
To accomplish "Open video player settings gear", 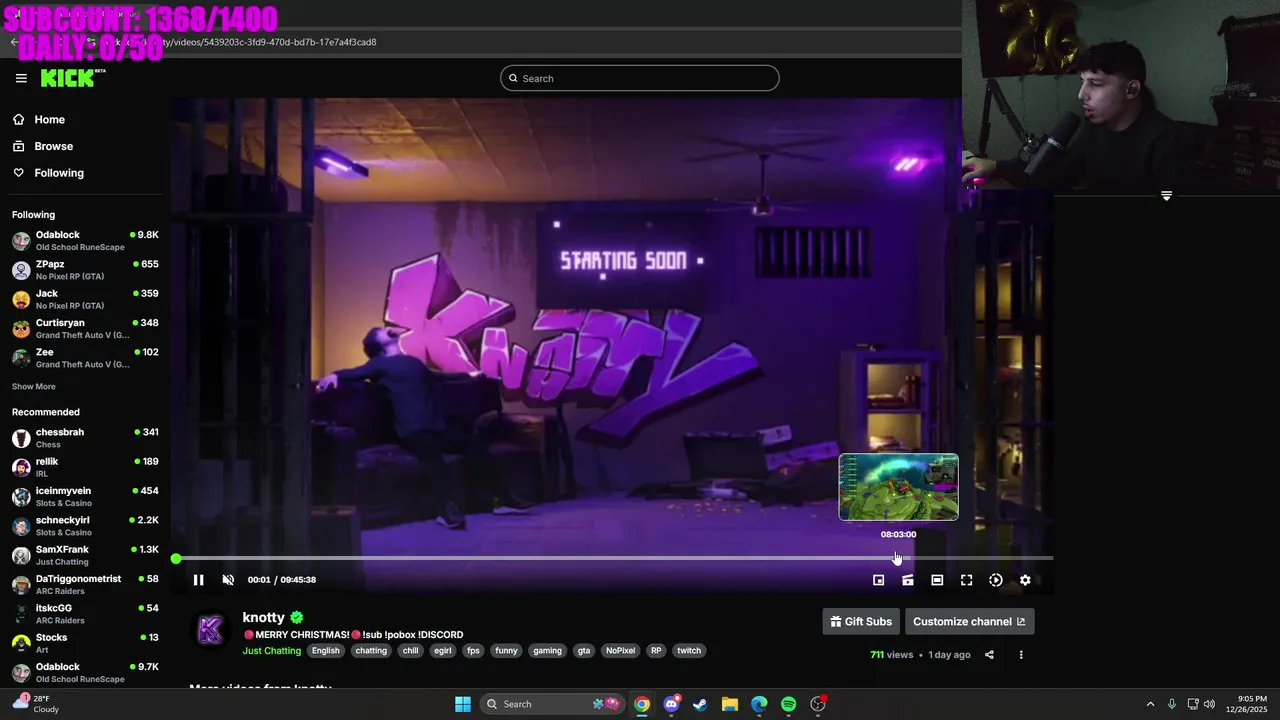I will (x=1025, y=580).
